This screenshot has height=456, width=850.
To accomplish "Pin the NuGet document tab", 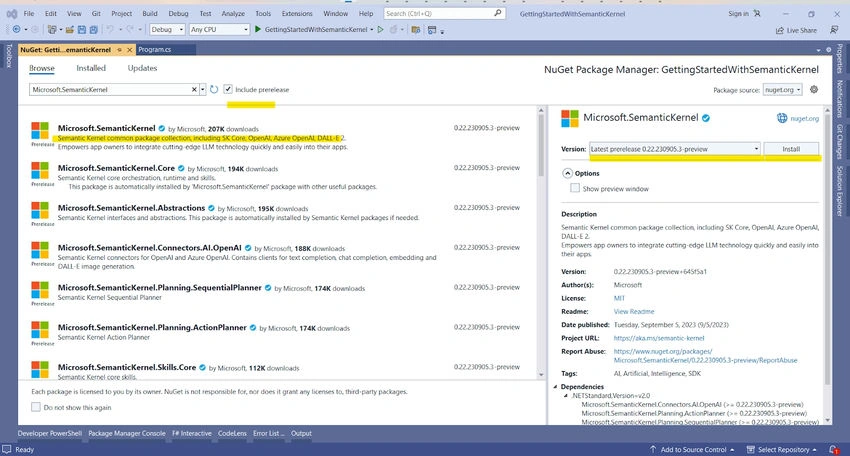I will [x=119, y=50].
